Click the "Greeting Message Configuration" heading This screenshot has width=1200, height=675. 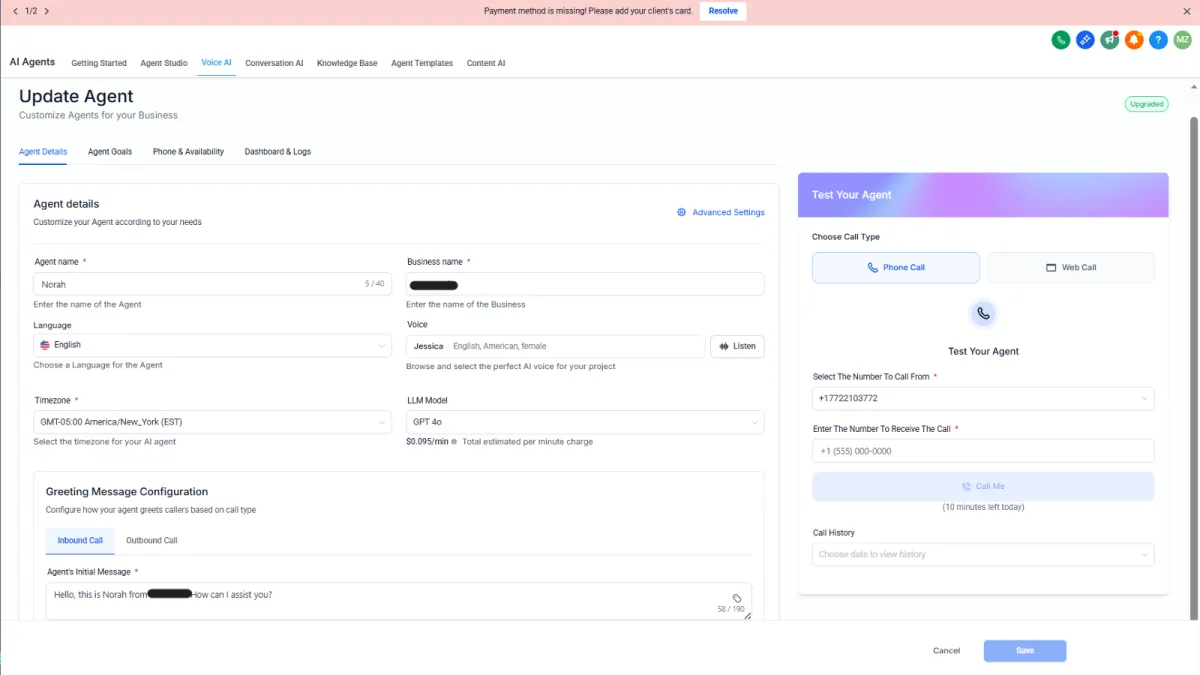tap(127, 492)
